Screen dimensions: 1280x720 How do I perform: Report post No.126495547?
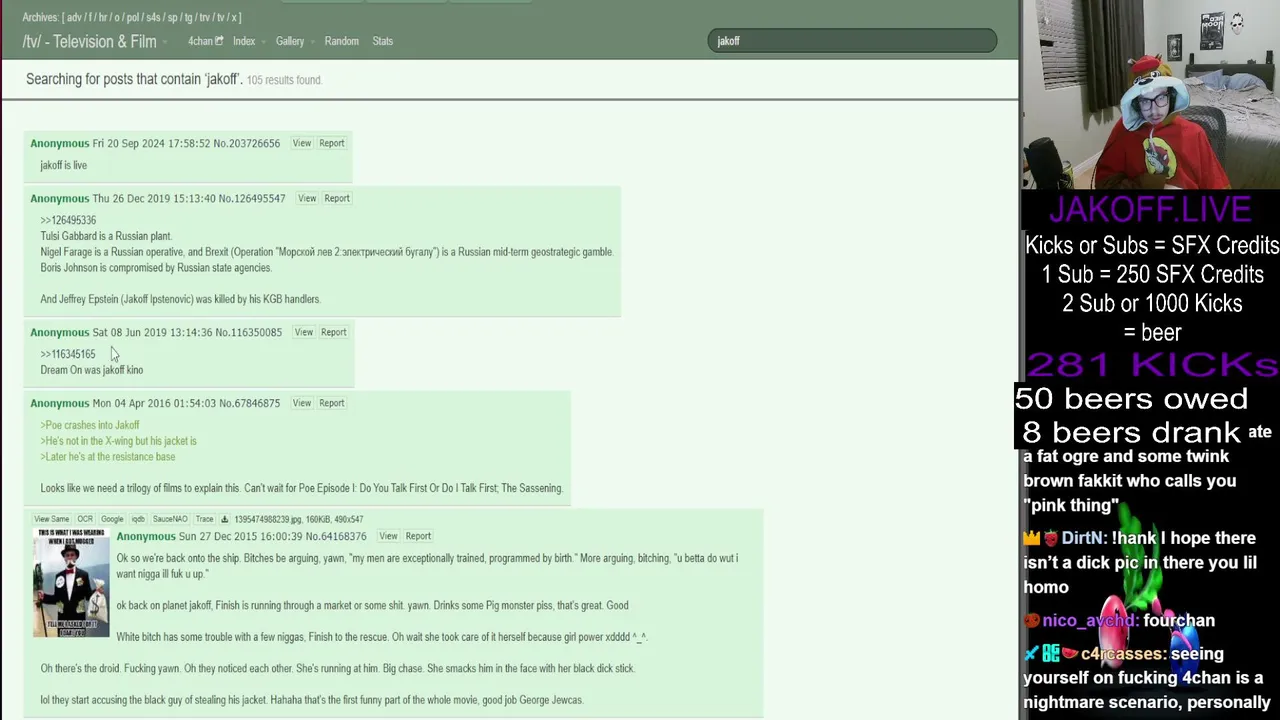(x=337, y=198)
